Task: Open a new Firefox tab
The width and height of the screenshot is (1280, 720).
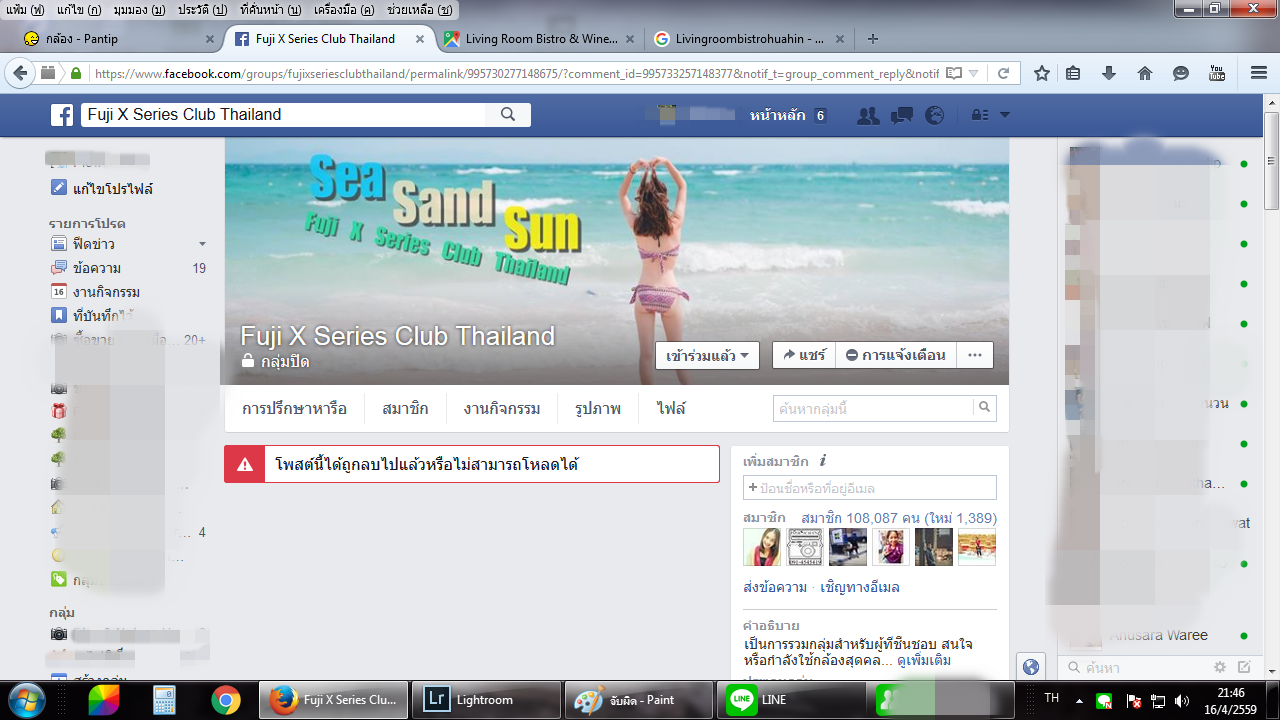Action: 873,39
